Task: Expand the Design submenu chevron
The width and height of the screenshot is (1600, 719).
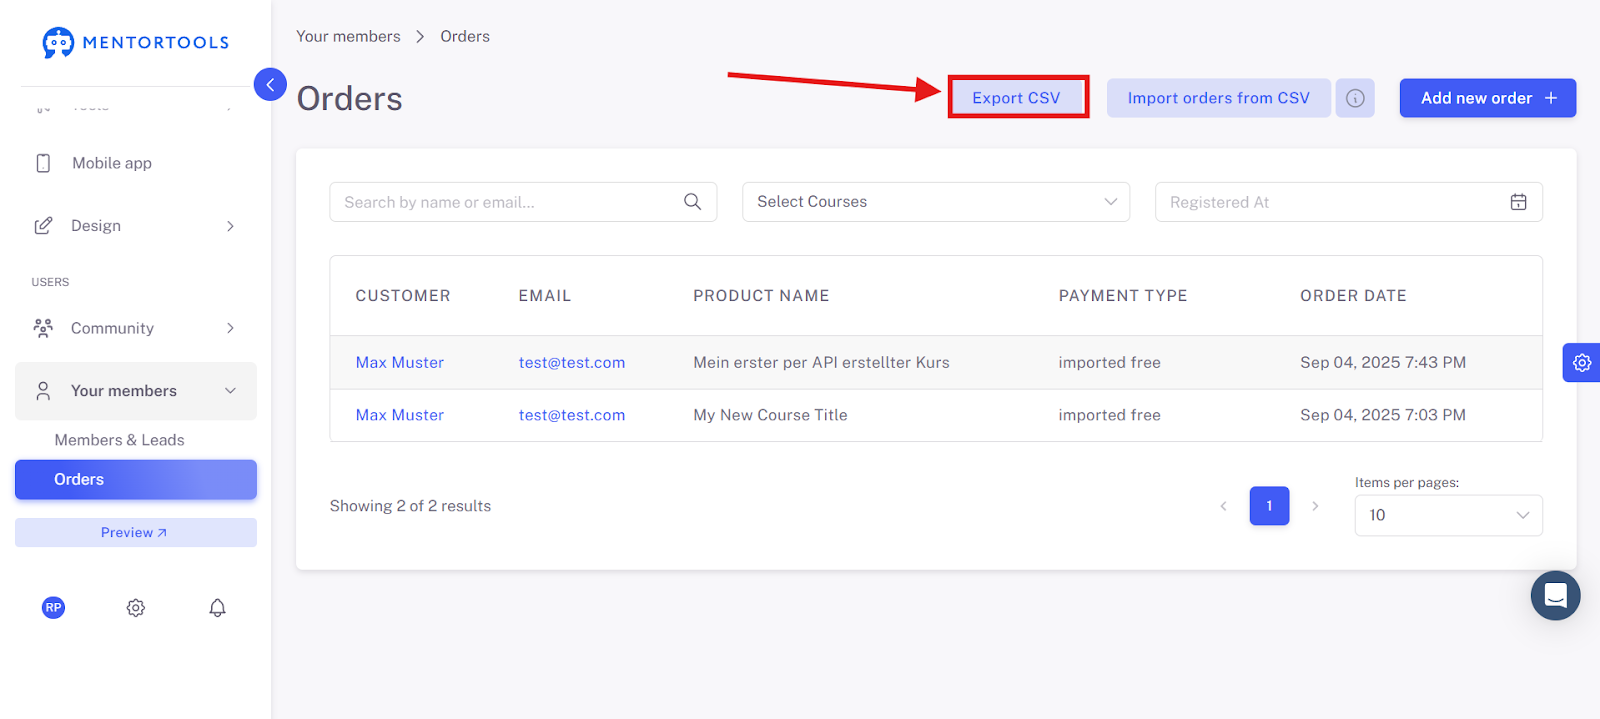Action: pyautogui.click(x=230, y=226)
